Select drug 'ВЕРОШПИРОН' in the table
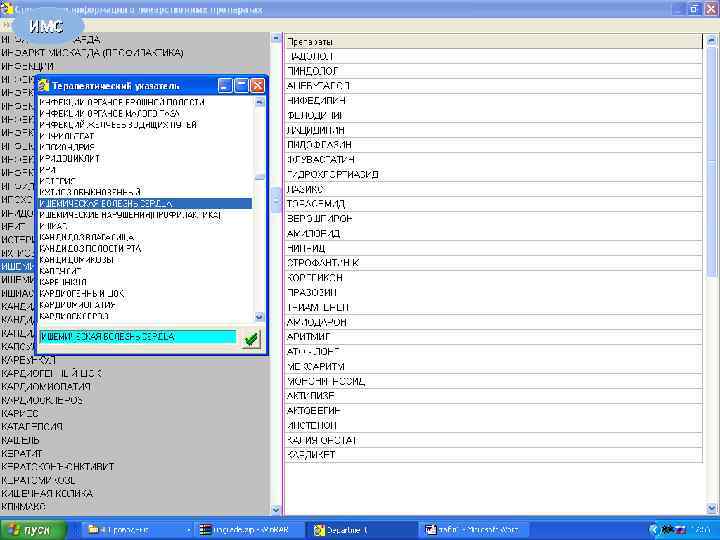Screen dimensions: 720x540 coord(494,219)
